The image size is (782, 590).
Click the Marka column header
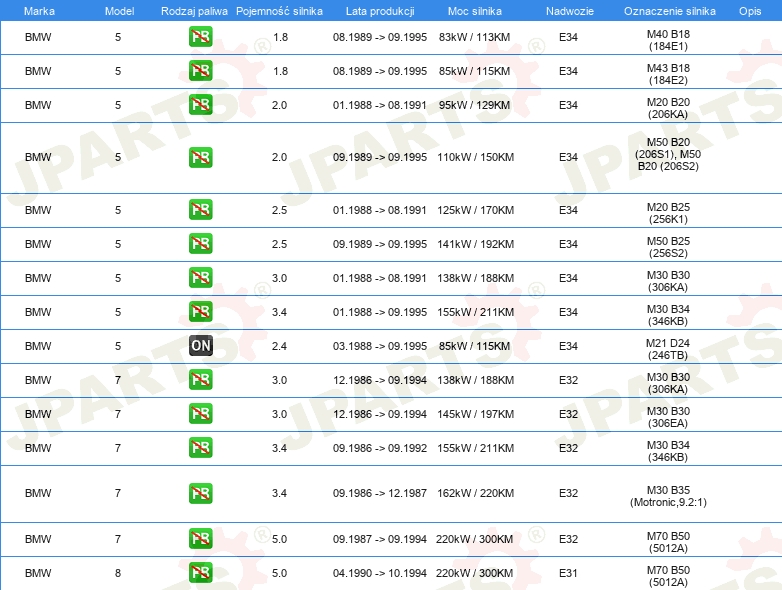(x=39, y=11)
